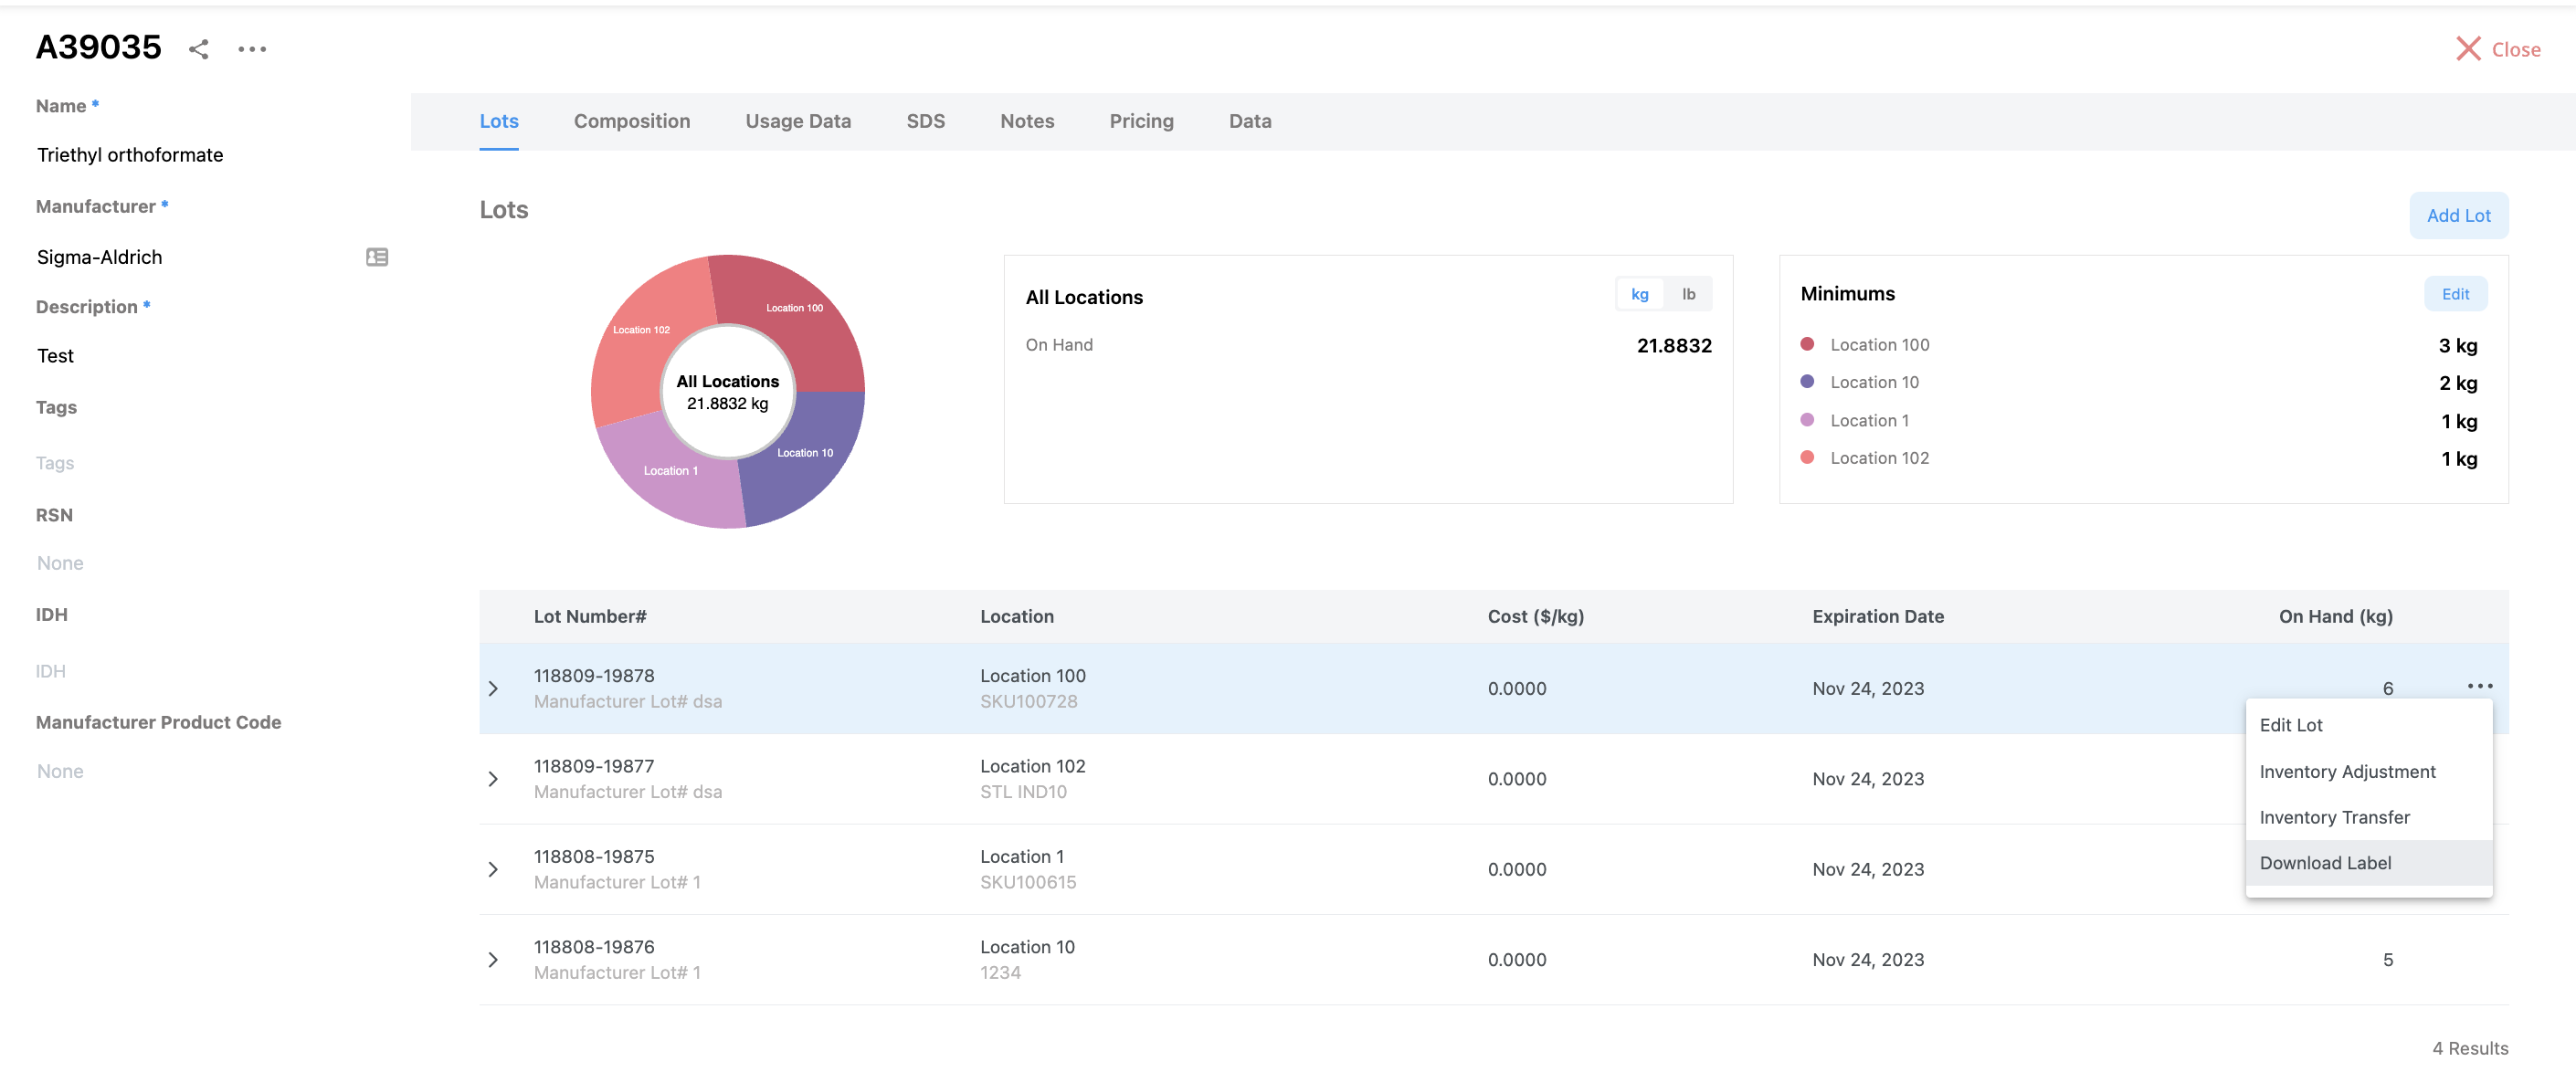Switch weight unit to lb
Image resolution: width=2576 pixels, height=1072 pixels.
point(1688,294)
